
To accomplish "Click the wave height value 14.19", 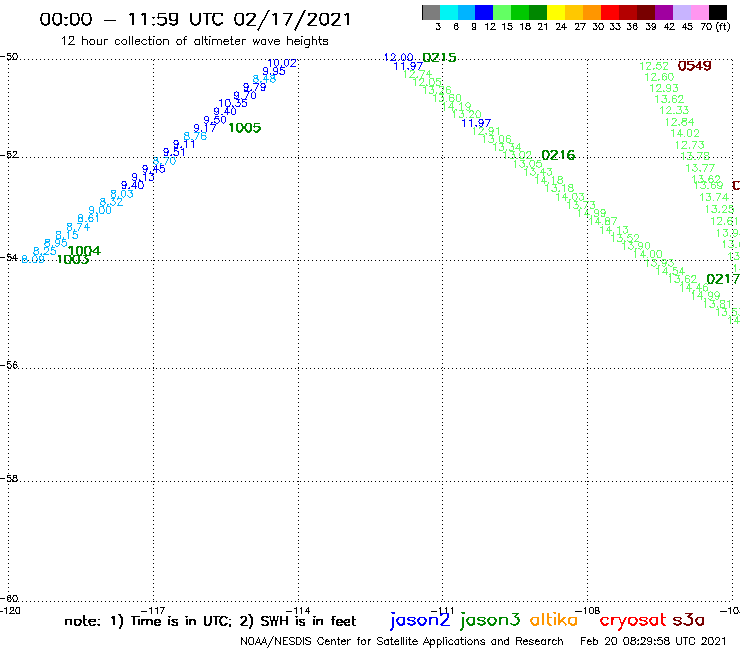I will tap(456, 107).
